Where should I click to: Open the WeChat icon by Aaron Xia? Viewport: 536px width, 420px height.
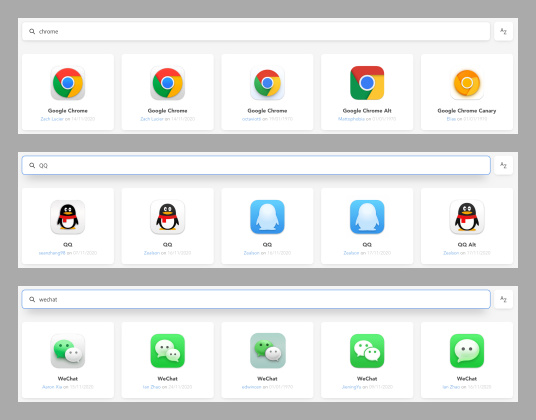(68, 351)
